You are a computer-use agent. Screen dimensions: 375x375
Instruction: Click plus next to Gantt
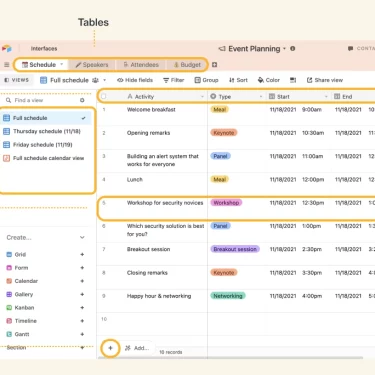point(82,334)
